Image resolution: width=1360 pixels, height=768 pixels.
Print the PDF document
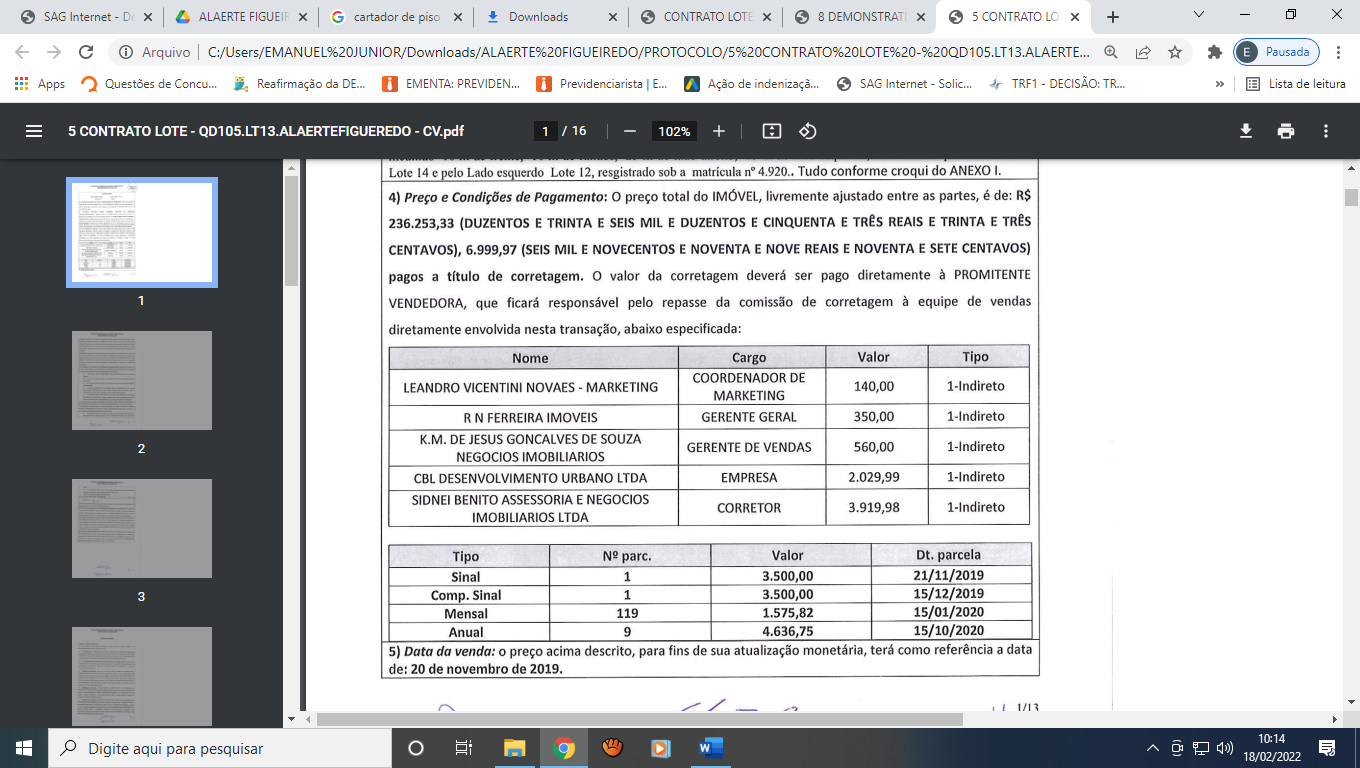1286,131
